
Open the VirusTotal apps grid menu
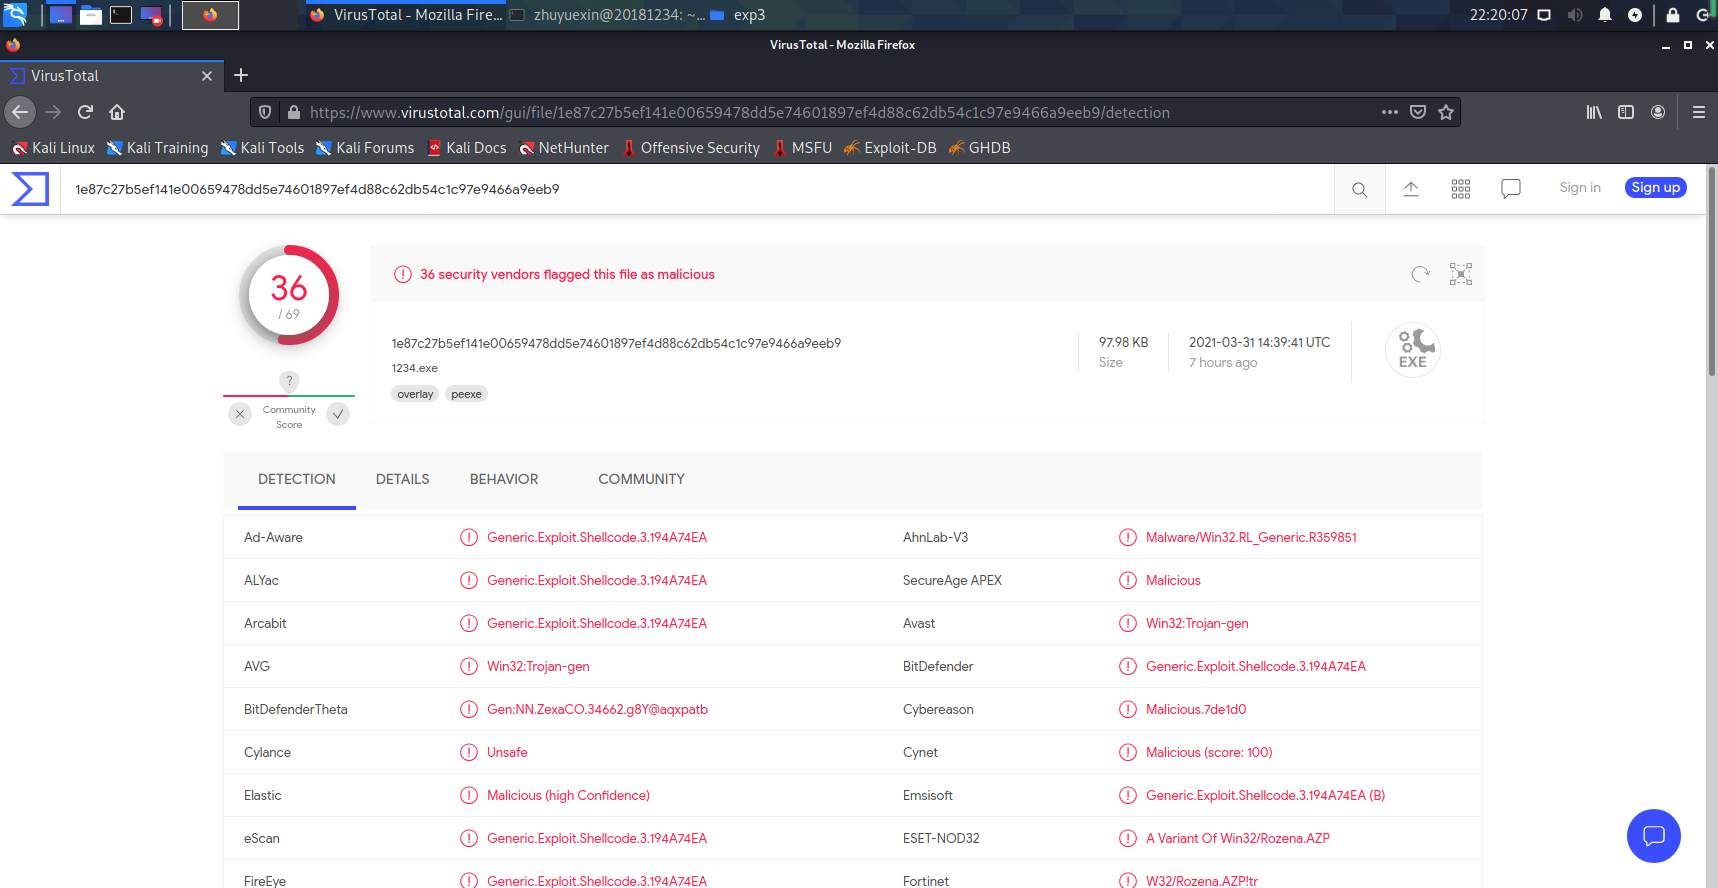(x=1461, y=189)
